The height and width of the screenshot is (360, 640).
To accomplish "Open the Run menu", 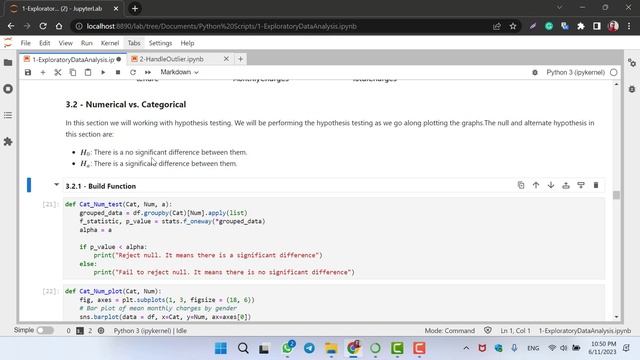I will point(87,43).
